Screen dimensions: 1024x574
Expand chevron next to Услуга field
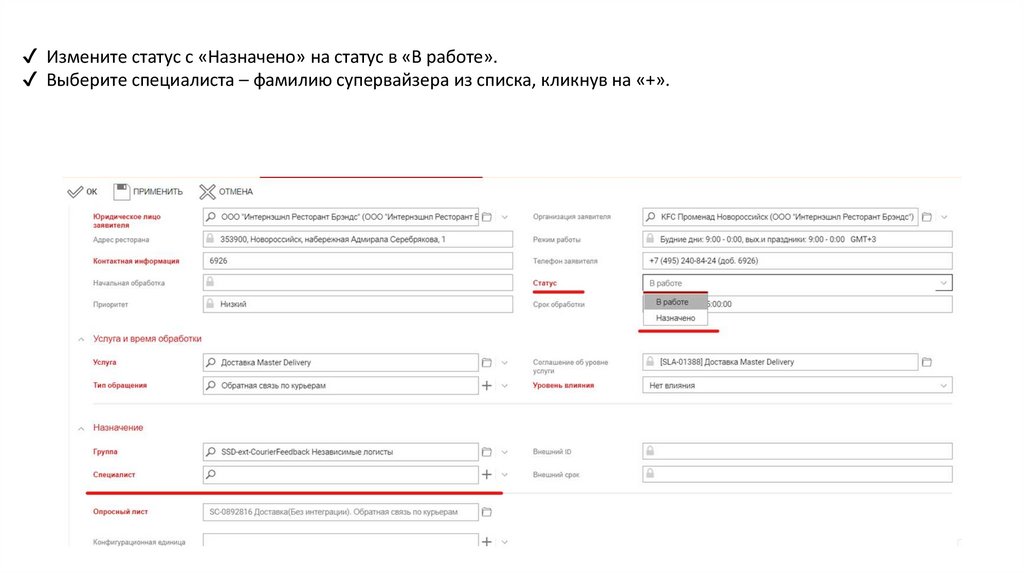pos(504,362)
